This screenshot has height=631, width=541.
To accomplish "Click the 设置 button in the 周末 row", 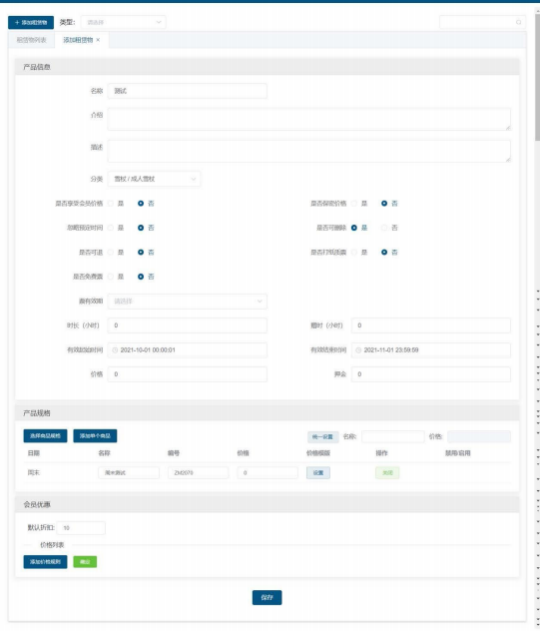I will (318, 472).
